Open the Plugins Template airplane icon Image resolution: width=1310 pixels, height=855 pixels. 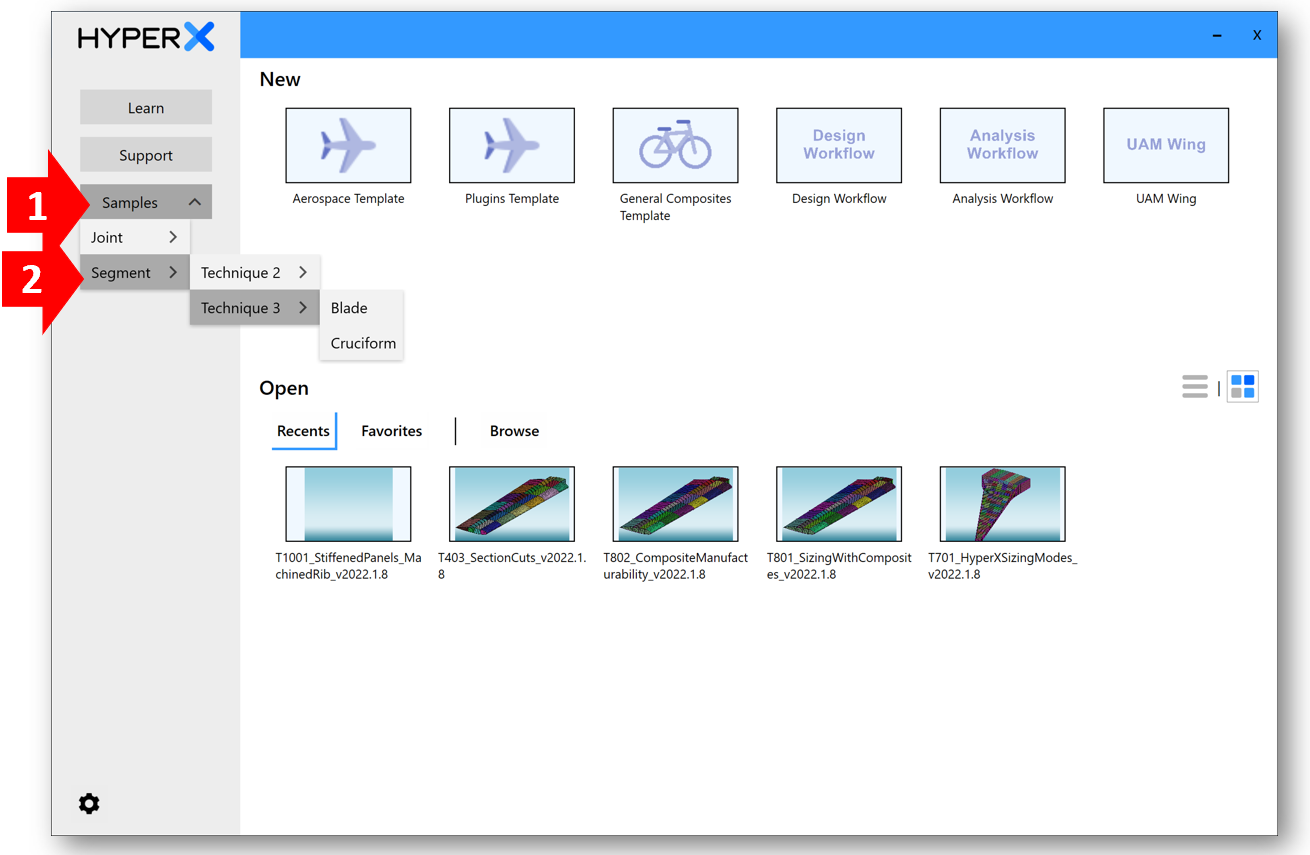[x=512, y=146]
